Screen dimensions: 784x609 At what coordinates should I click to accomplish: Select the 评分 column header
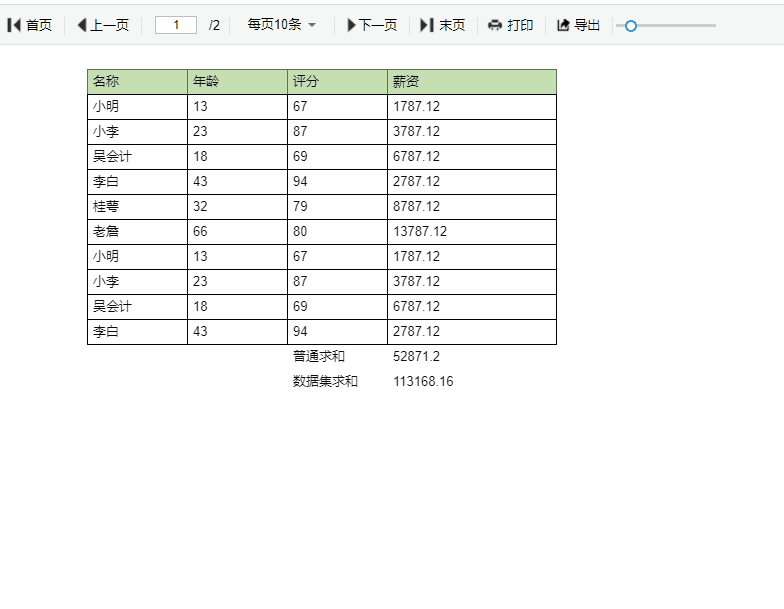[338, 82]
